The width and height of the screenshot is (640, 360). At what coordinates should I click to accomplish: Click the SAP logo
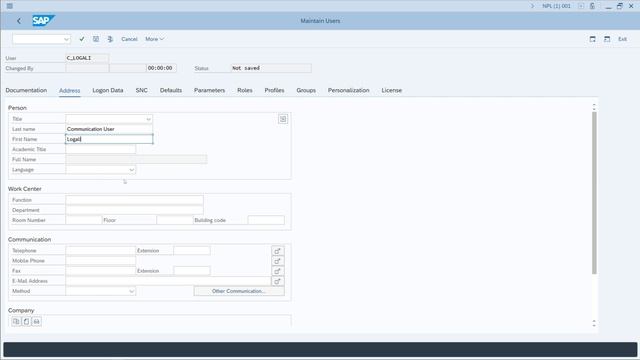tap(43, 20)
